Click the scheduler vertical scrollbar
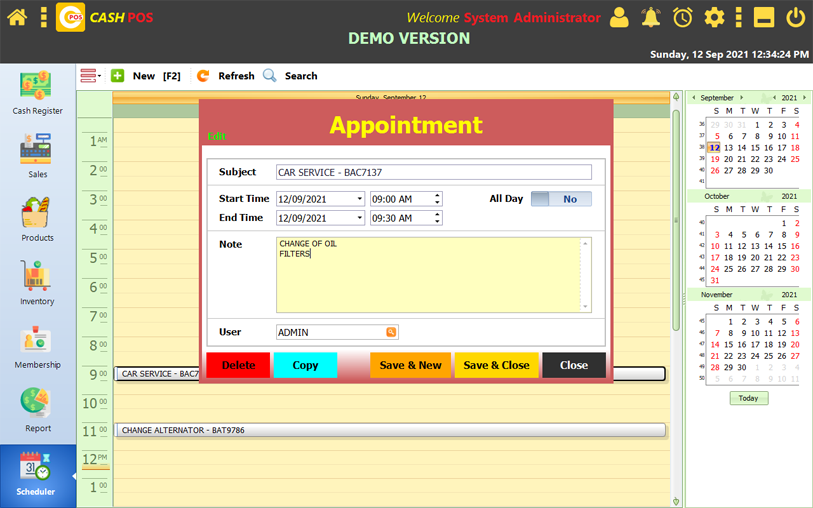 tap(676, 220)
